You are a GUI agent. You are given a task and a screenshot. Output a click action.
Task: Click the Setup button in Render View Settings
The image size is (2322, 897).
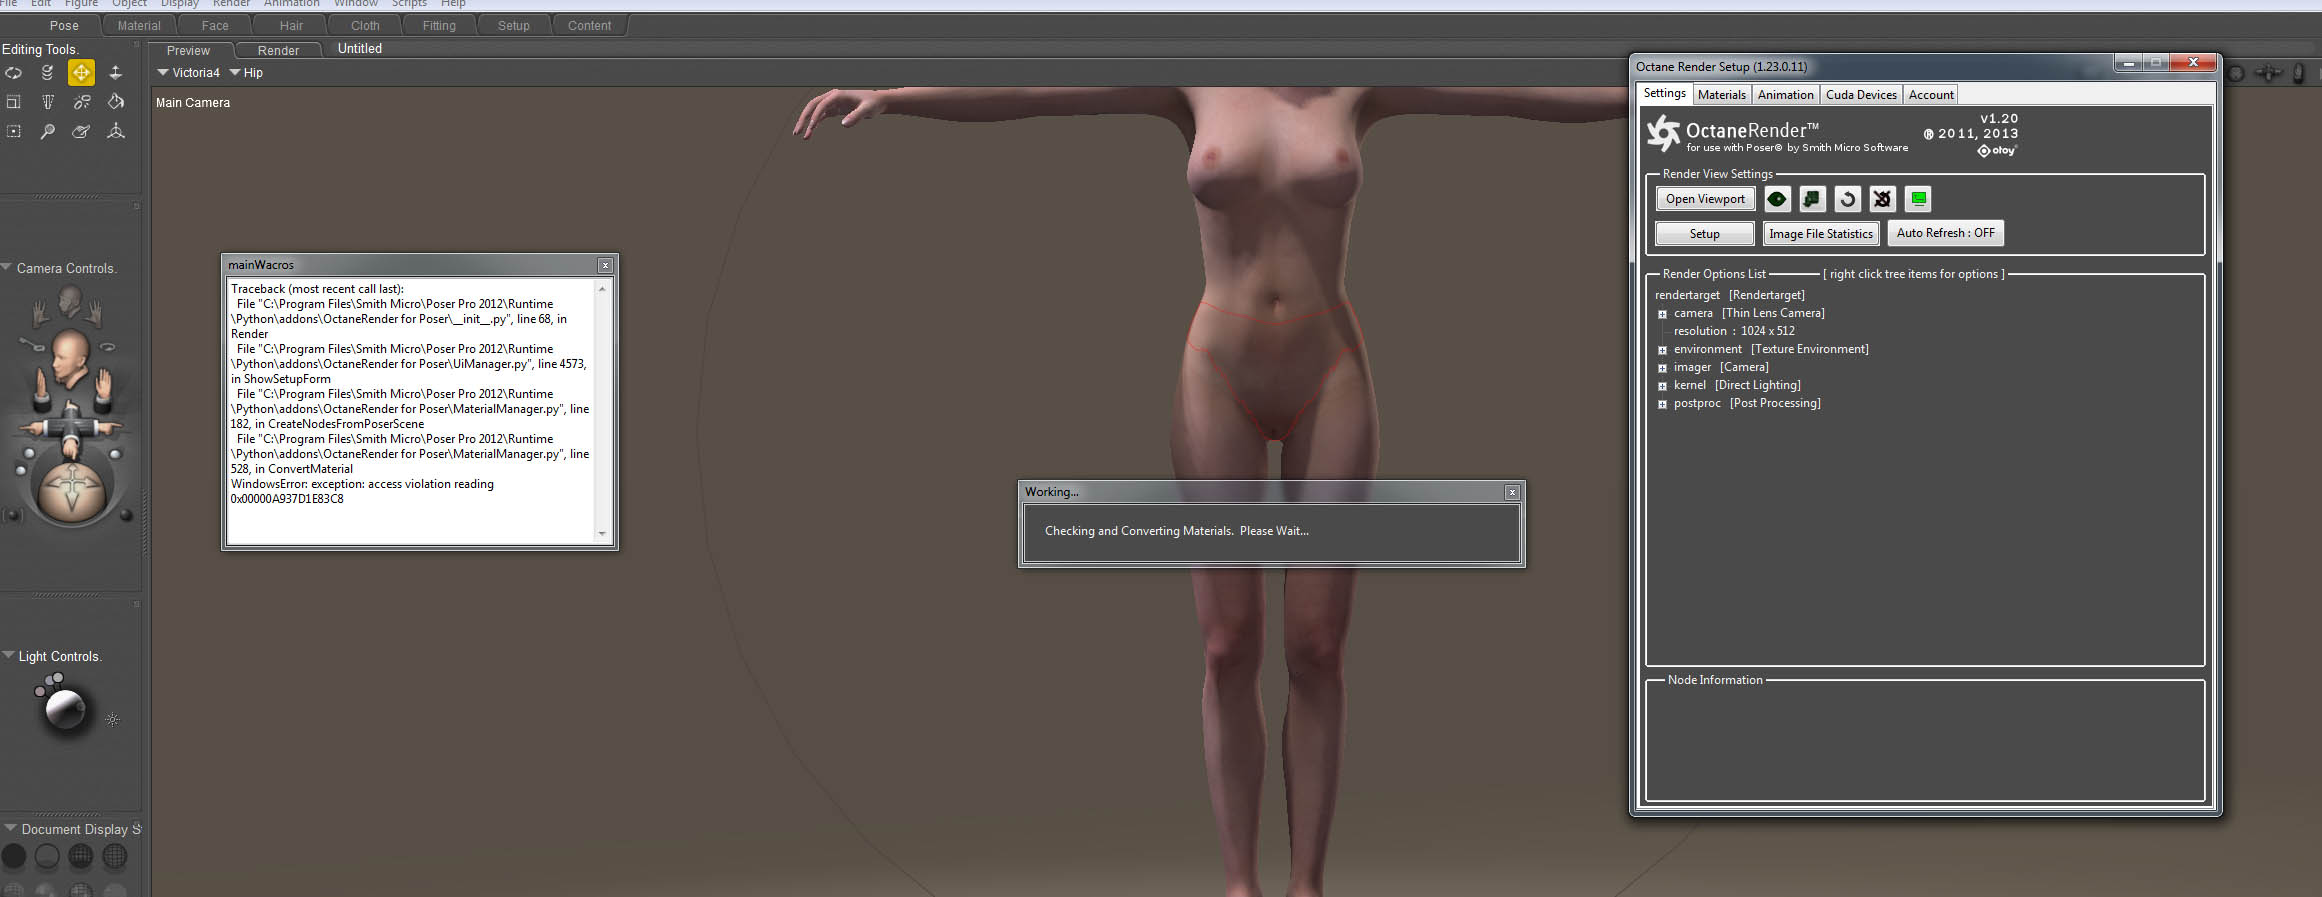1705,234
